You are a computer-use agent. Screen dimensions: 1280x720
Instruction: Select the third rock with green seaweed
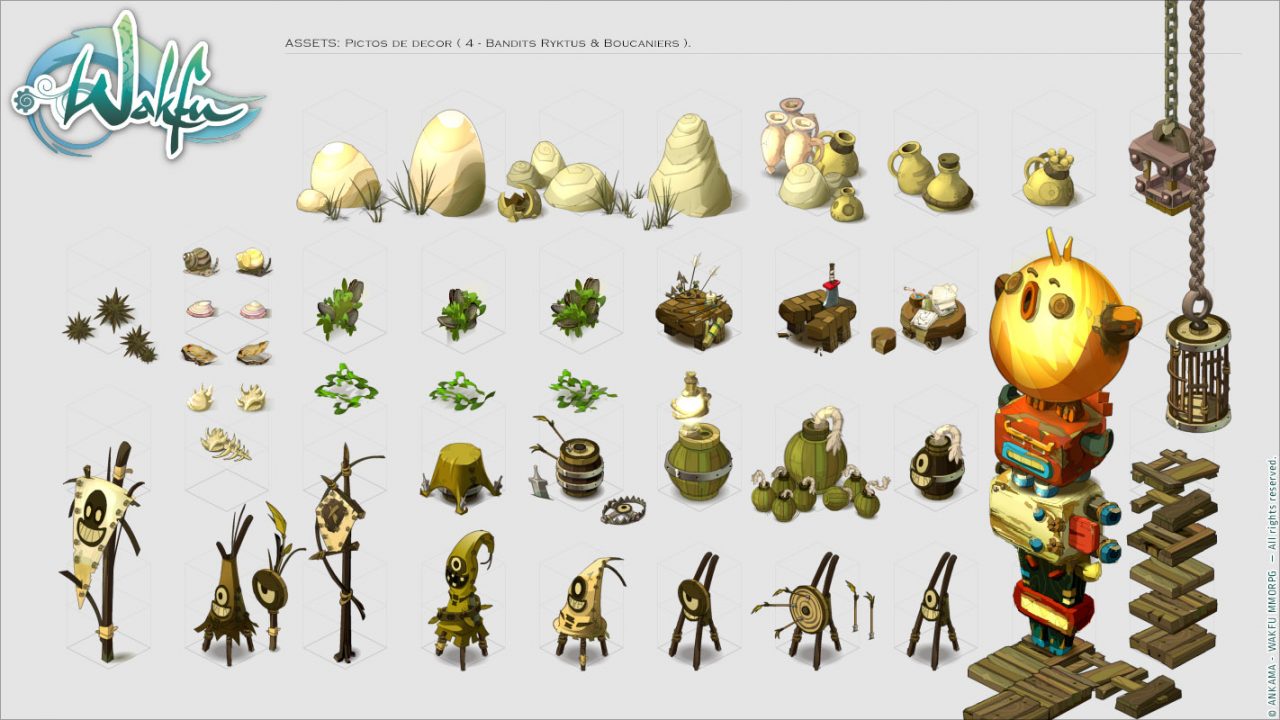point(579,307)
